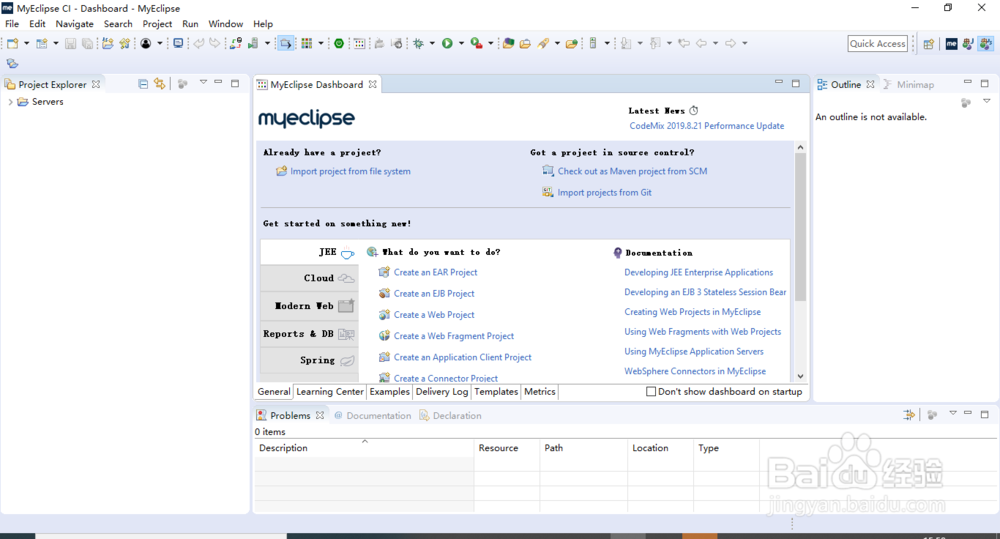Open the Navigate menu
Image resolution: width=1000 pixels, height=539 pixels.
[x=75, y=24]
